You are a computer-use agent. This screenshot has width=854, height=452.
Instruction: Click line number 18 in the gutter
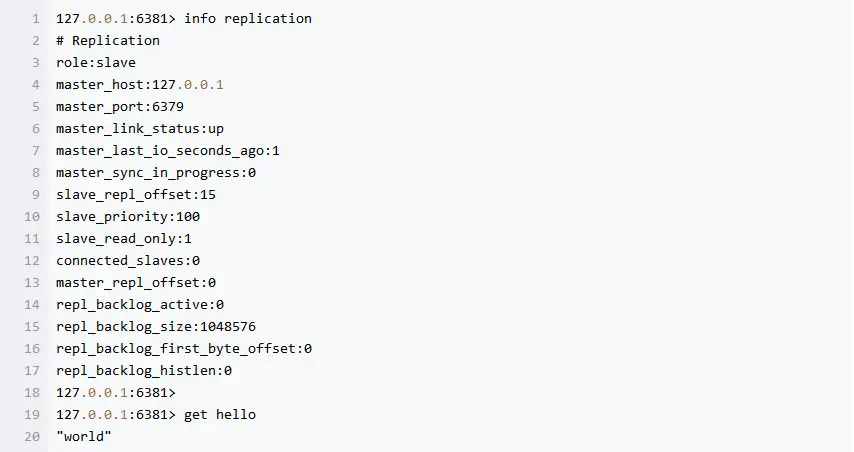33,393
